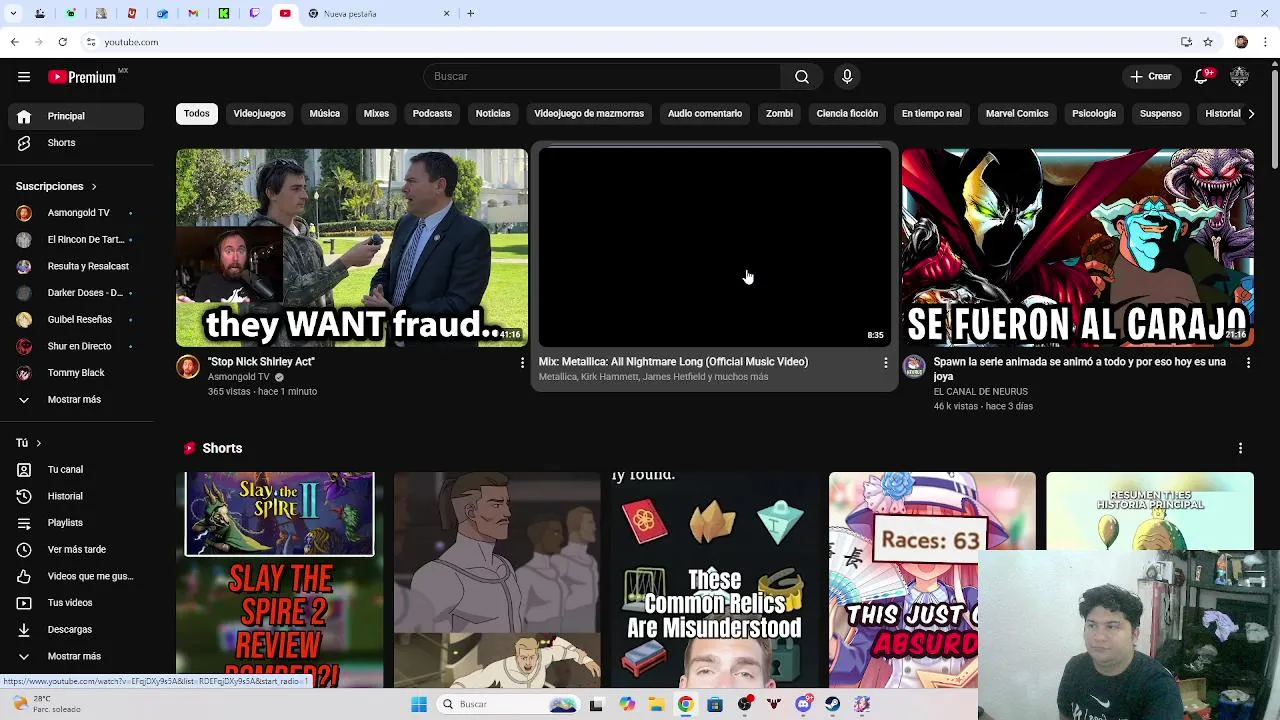Open the YouTube hamburger guide menu
This screenshot has width=1280, height=720.
[x=24, y=77]
